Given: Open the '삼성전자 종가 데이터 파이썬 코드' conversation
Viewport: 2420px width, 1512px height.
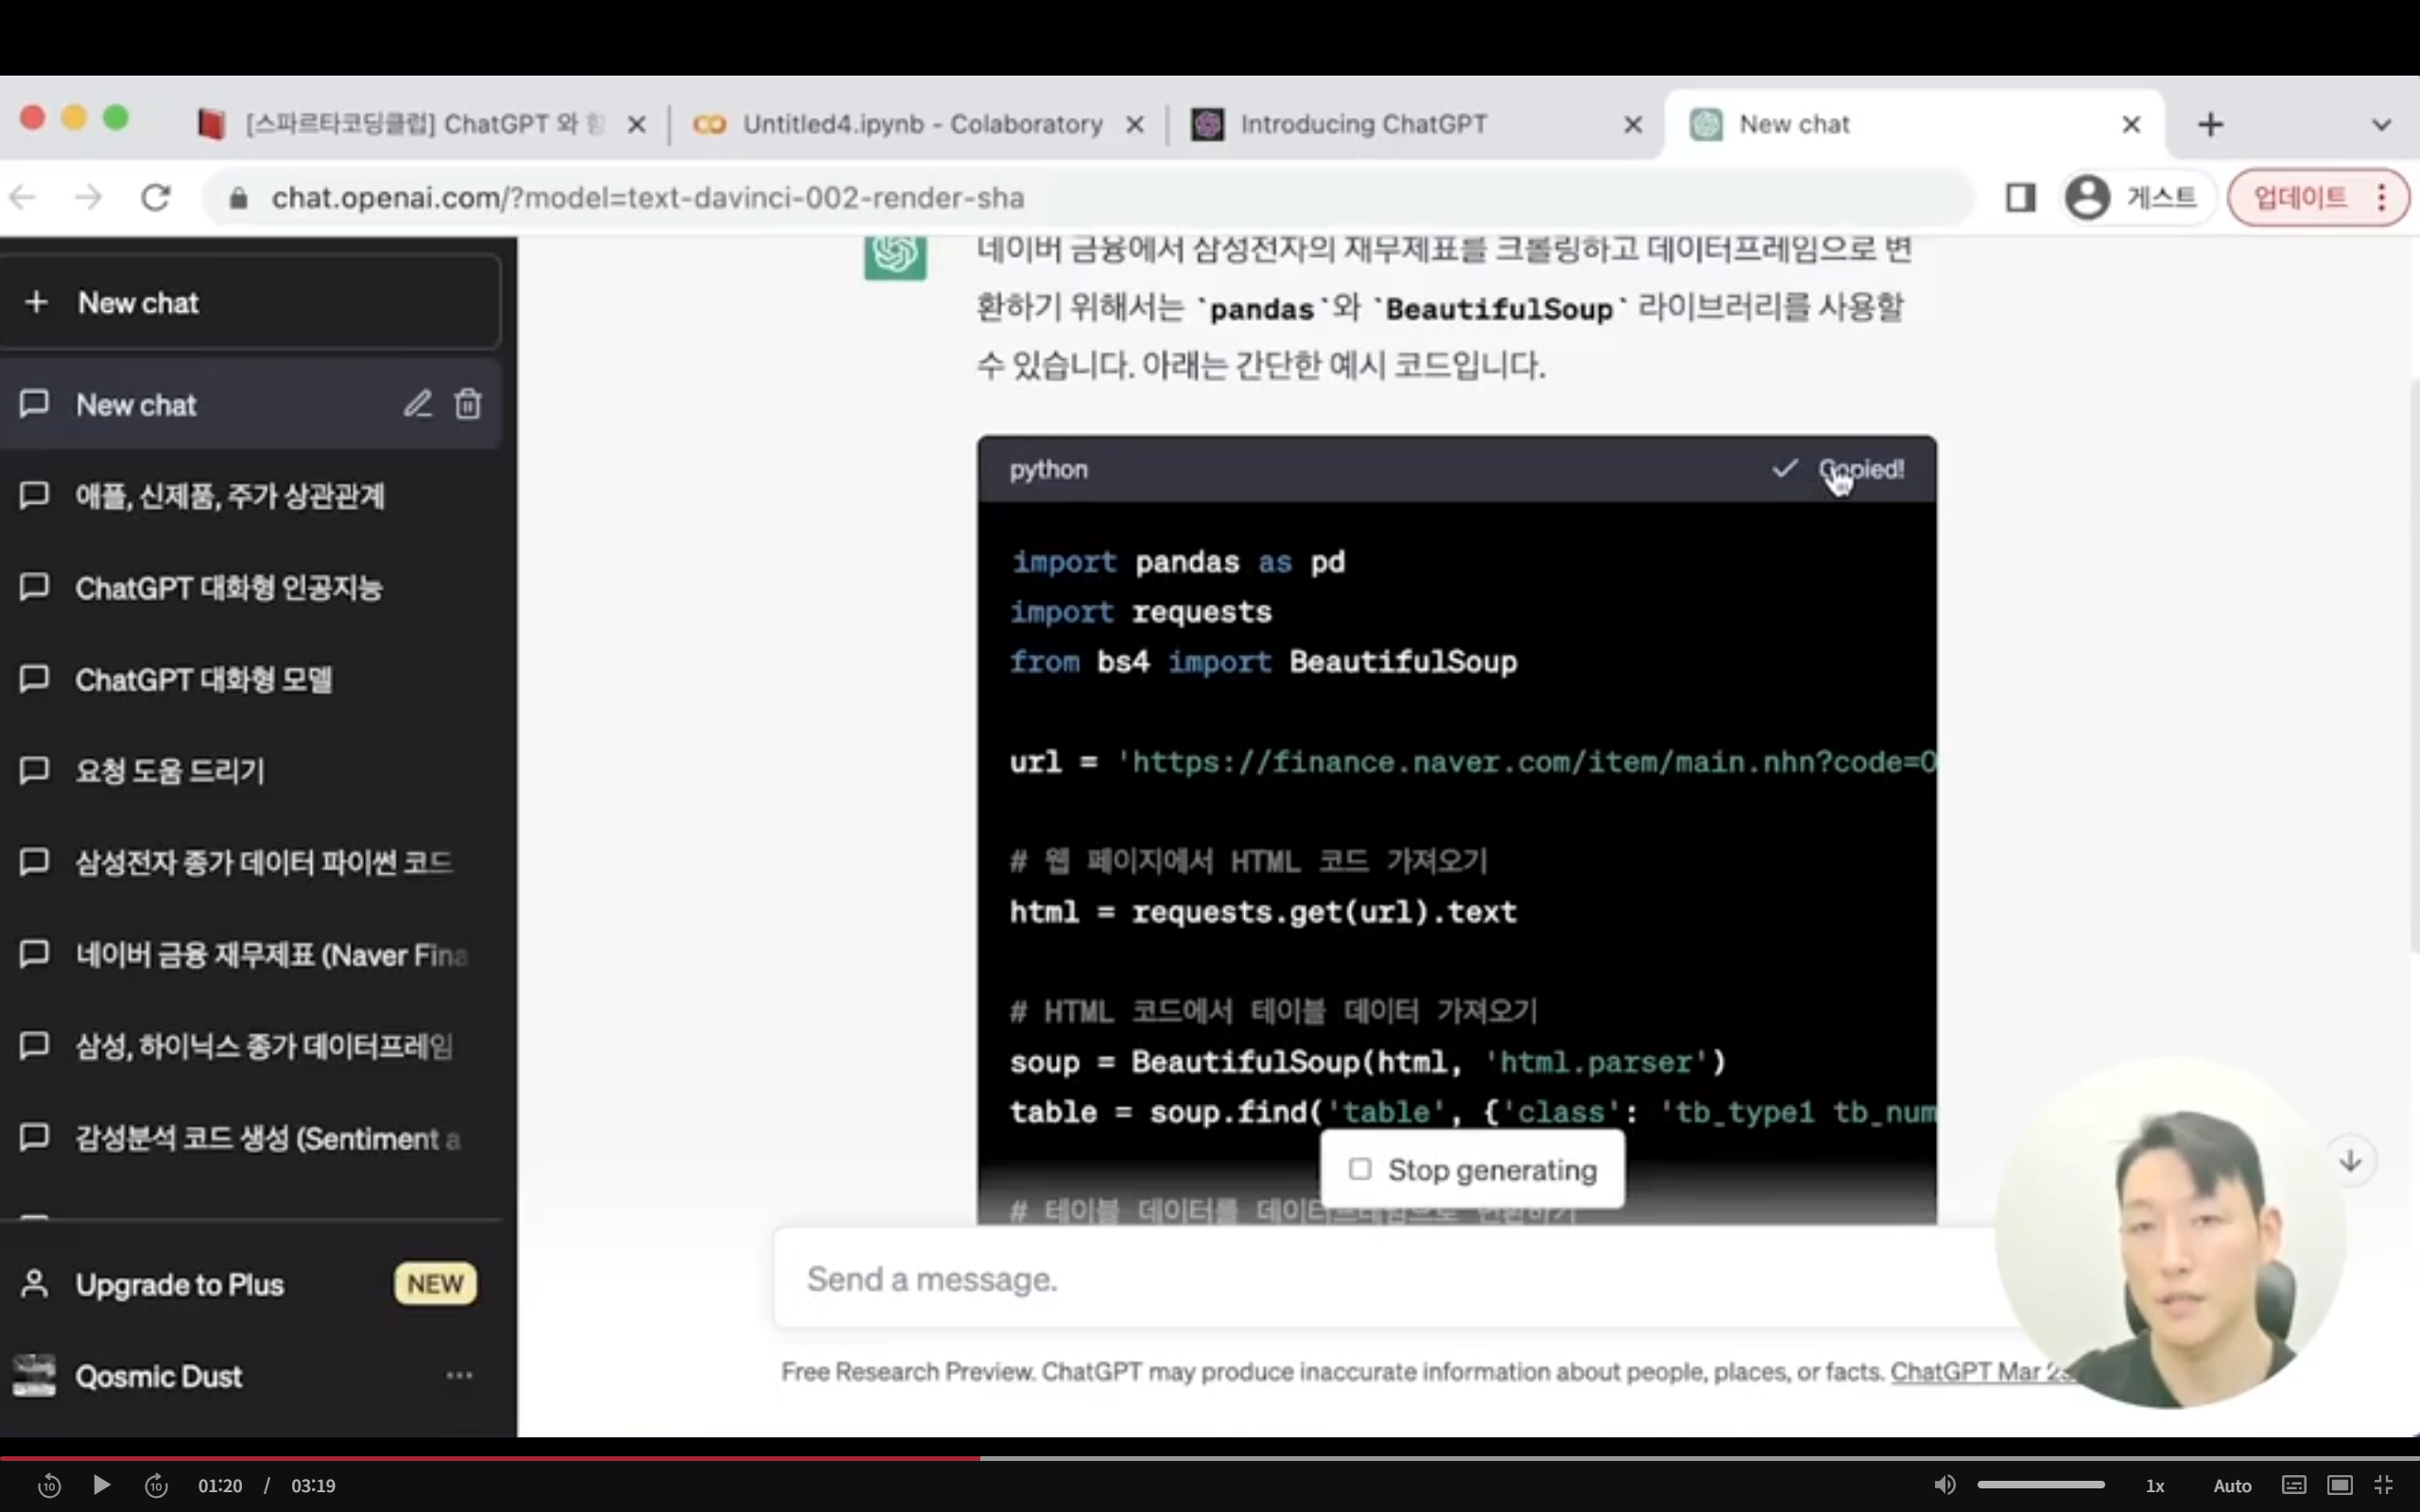Looking at the screenshot, I should (250, 863).
